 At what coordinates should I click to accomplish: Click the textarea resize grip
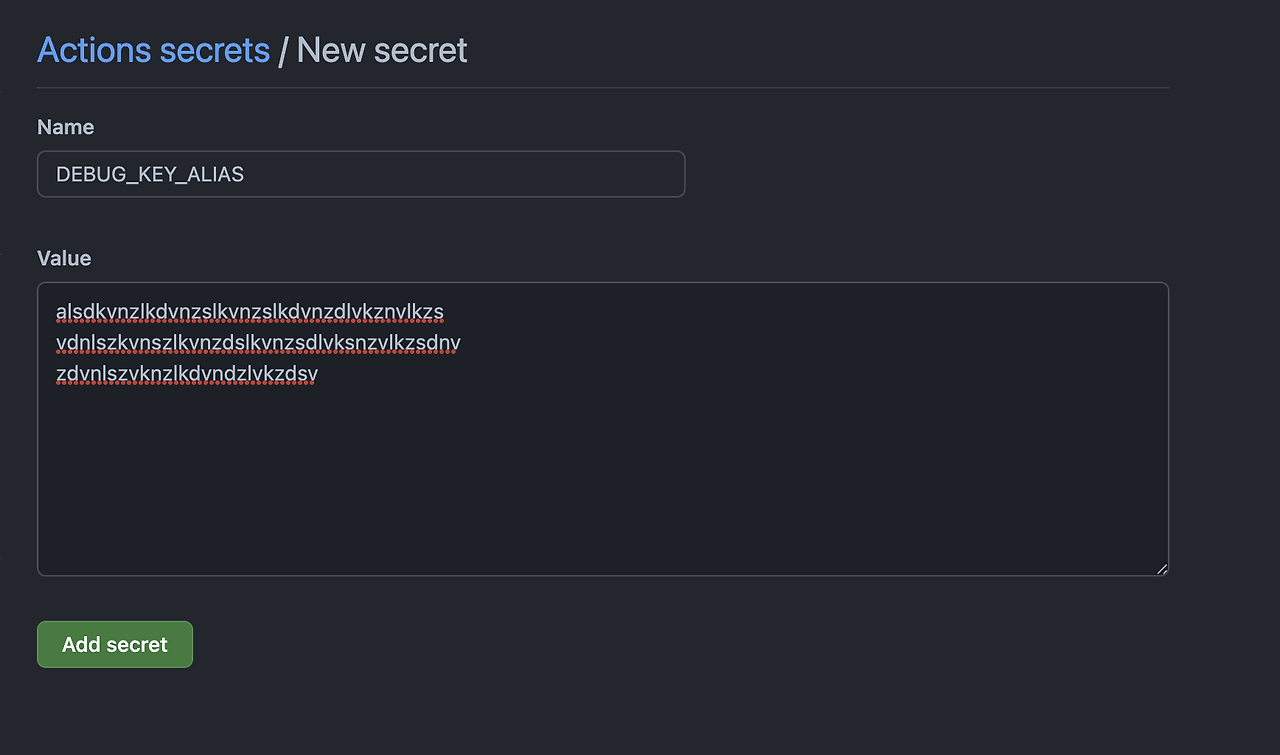pyautogui.click(x=1162, y=568)
